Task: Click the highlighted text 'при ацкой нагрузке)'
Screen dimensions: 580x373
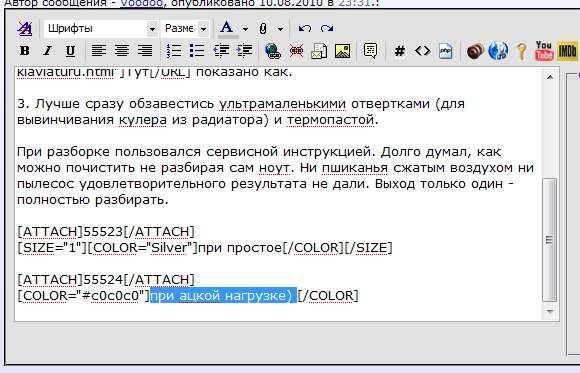Action: pos(223,295)
